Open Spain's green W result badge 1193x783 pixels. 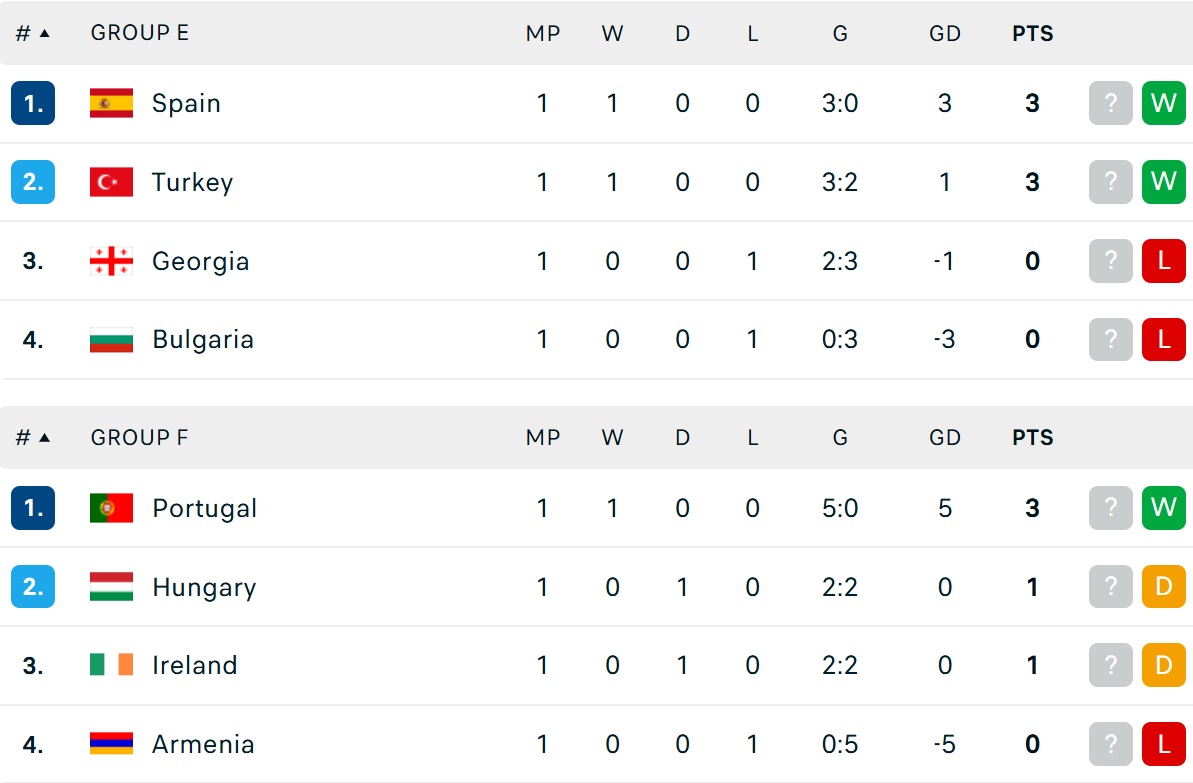(x=1163, y=103)
